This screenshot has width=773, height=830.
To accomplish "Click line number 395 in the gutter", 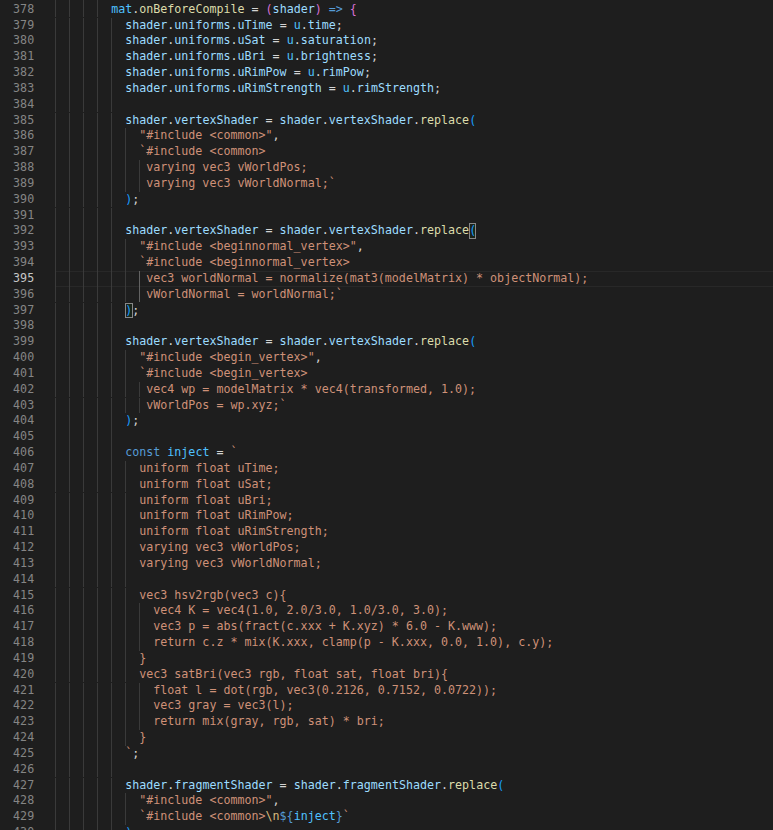I will tap(22, 278).
